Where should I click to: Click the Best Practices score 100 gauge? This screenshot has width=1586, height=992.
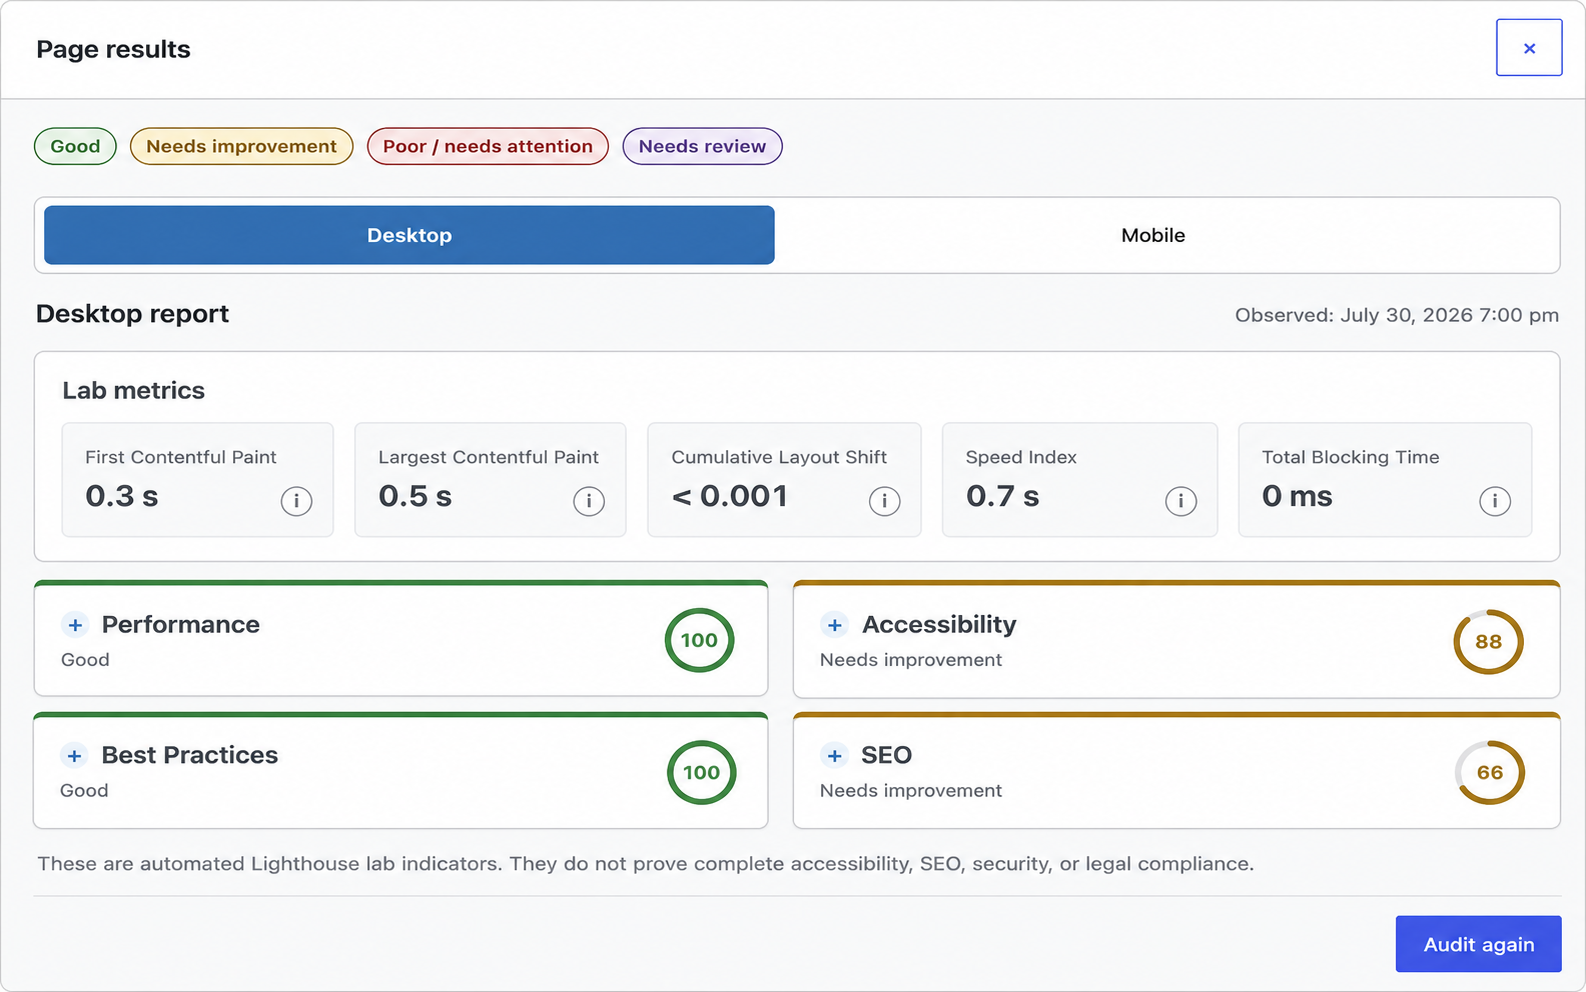pos(701,772)
